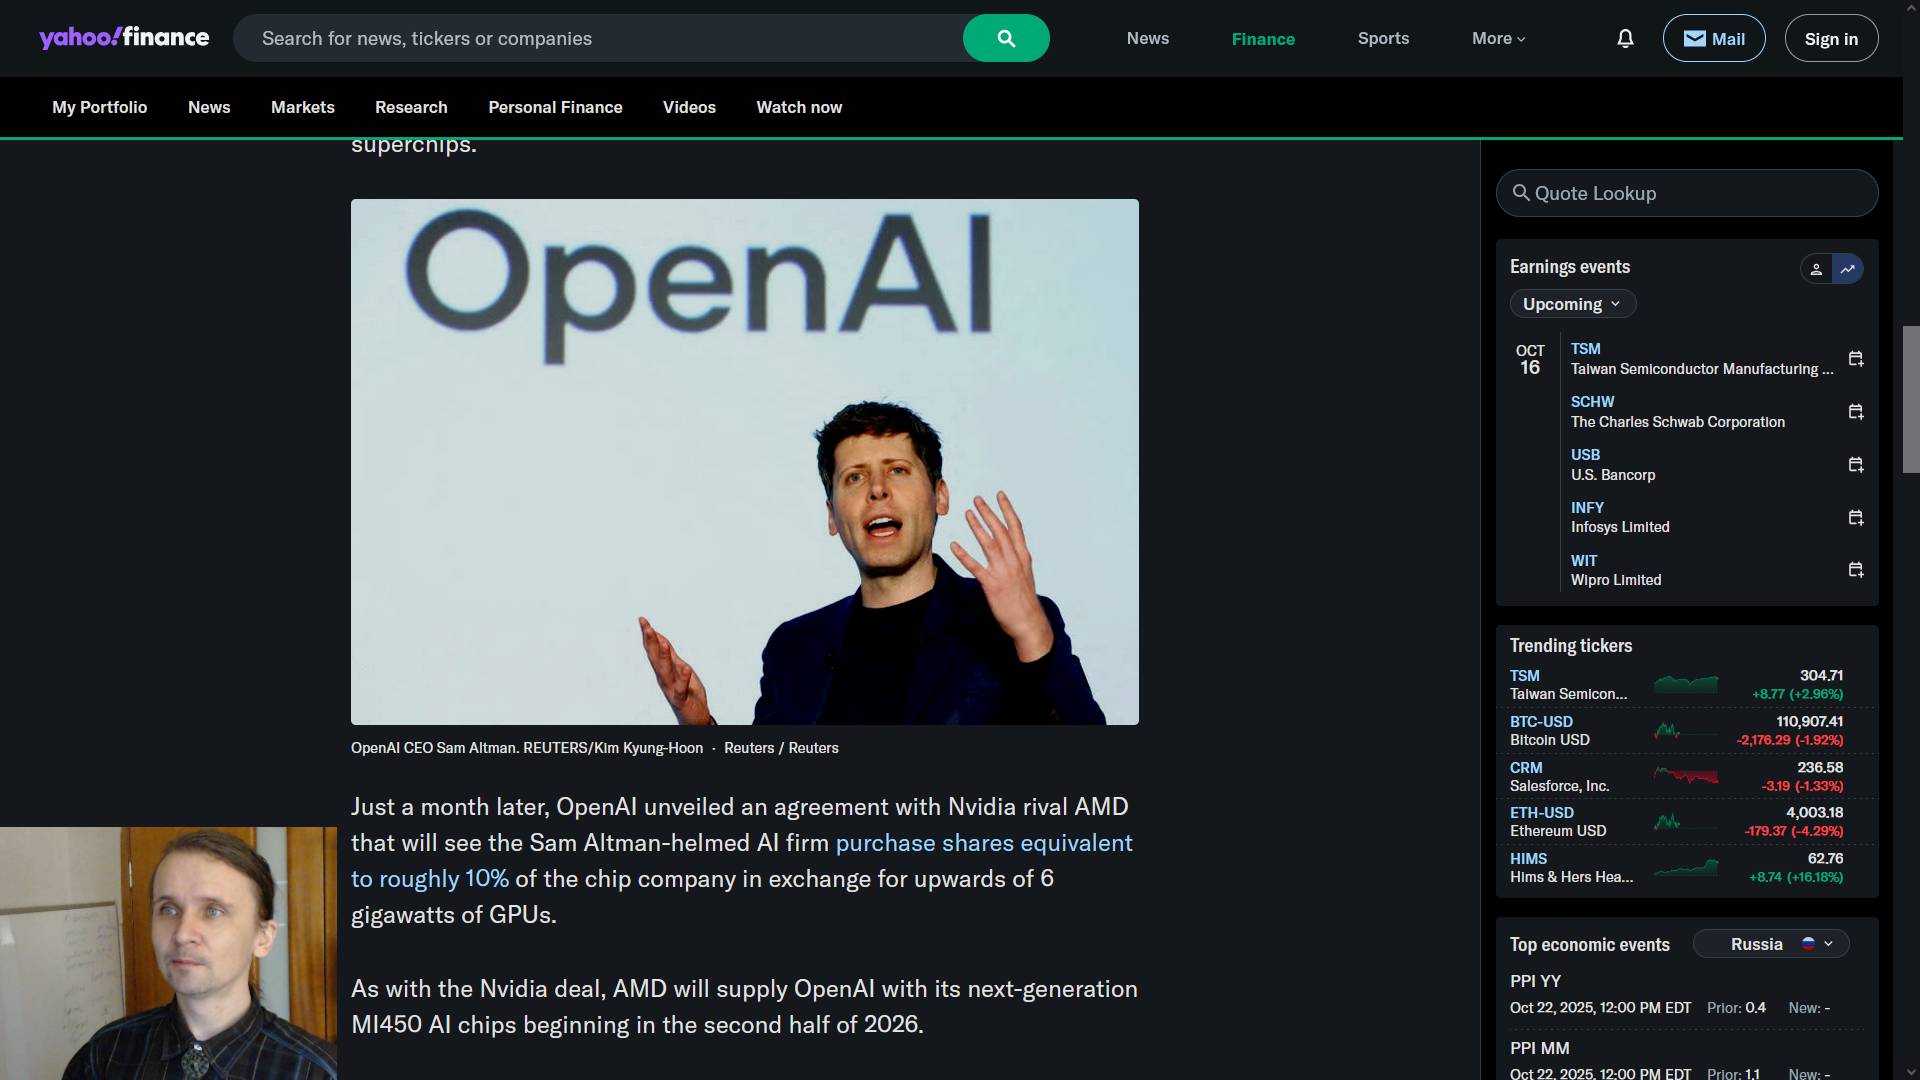Open the Markets menu tab
Image resolution: width=1920 pixels, height=1080 pixels.
(302, 107)
